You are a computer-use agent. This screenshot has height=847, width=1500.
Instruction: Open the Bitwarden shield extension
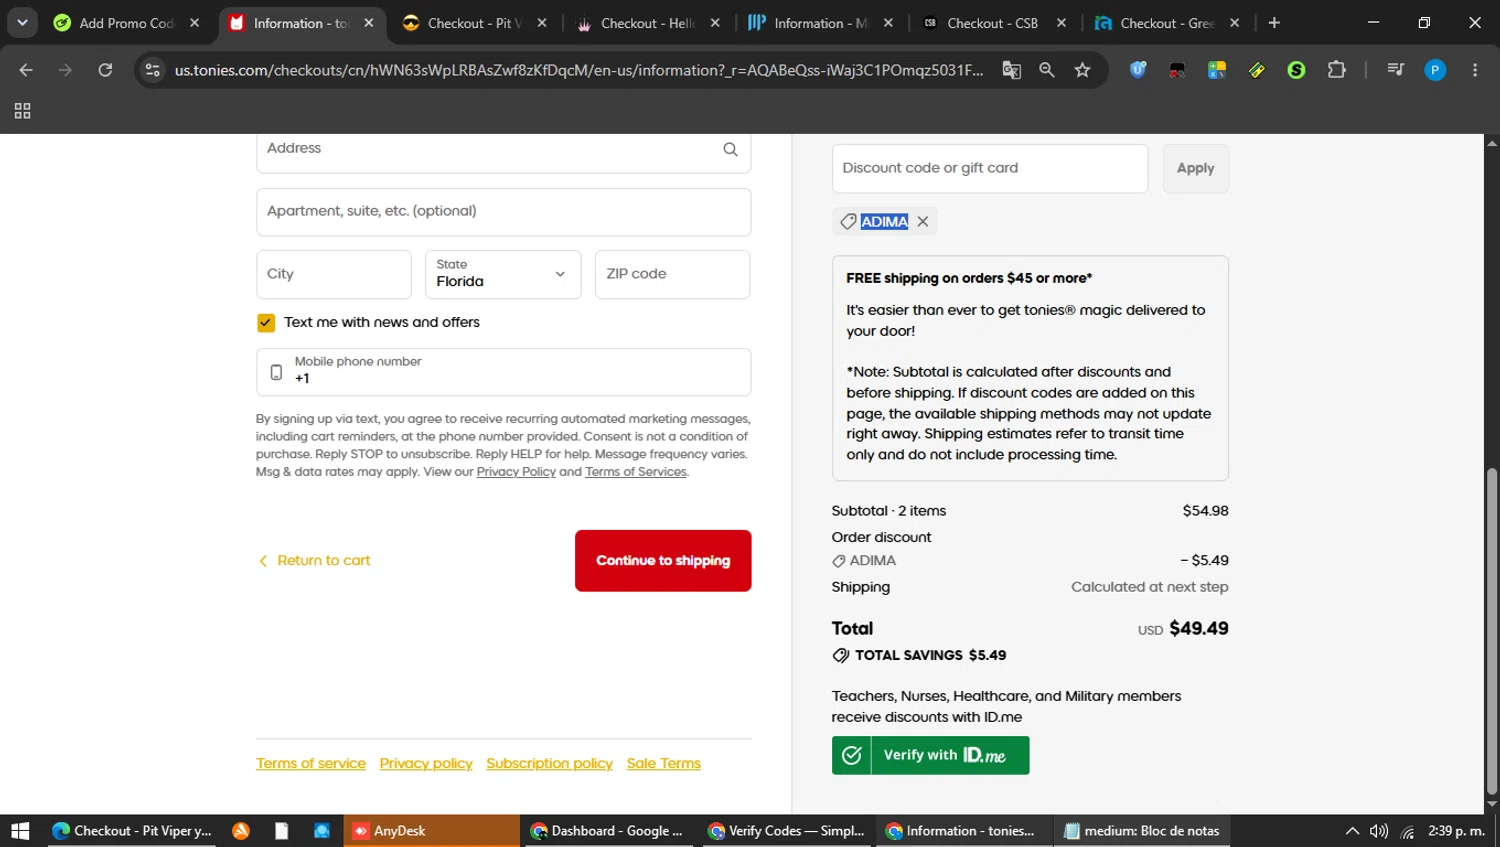(1138, 70)
